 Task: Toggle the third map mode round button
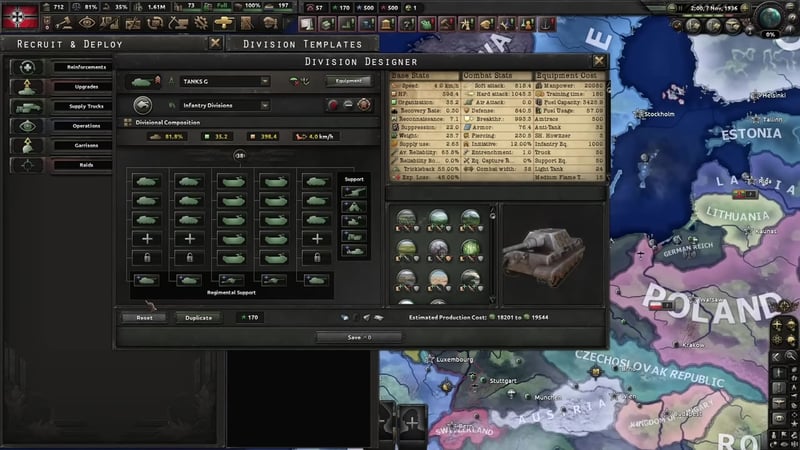734,25
